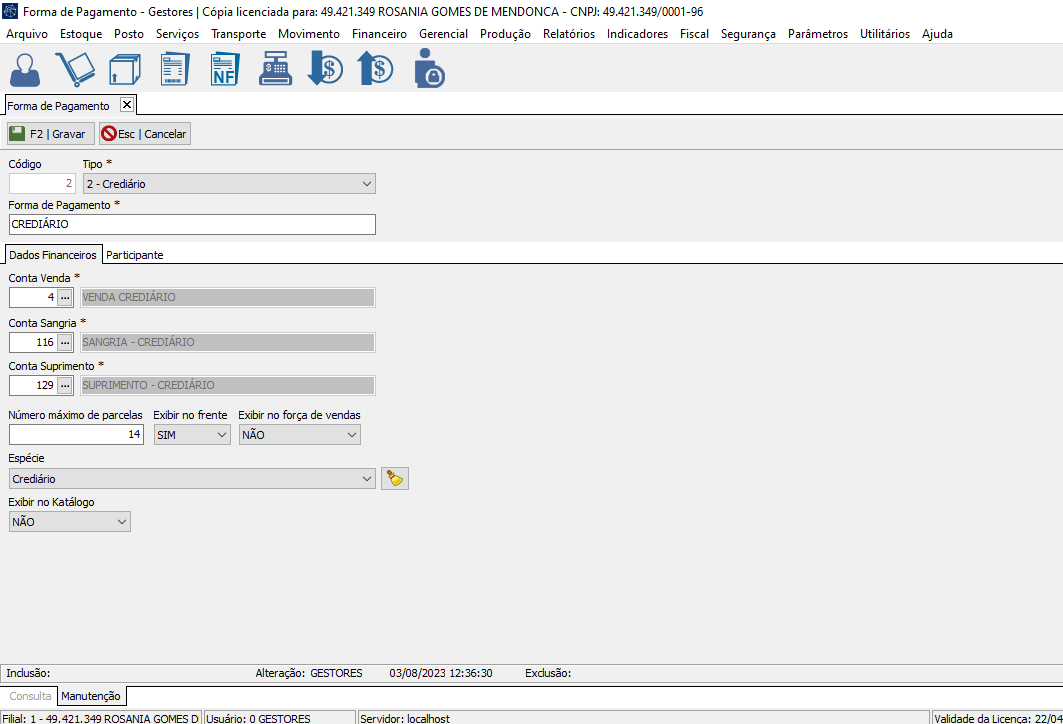This screenshot has height=724, width=1063.
Task: Click the Conta Suprimento code field
Action: click(x=33, y=385)
